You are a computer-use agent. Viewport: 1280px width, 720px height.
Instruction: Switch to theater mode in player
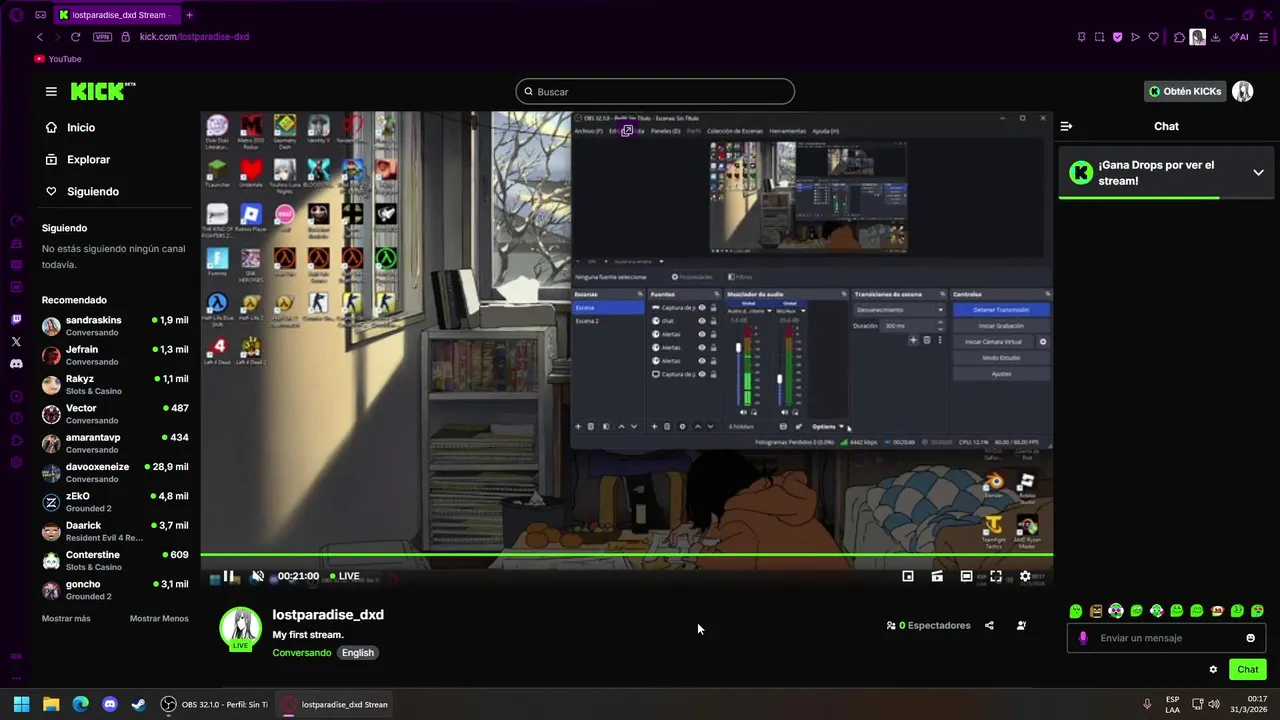coord(966,576)
